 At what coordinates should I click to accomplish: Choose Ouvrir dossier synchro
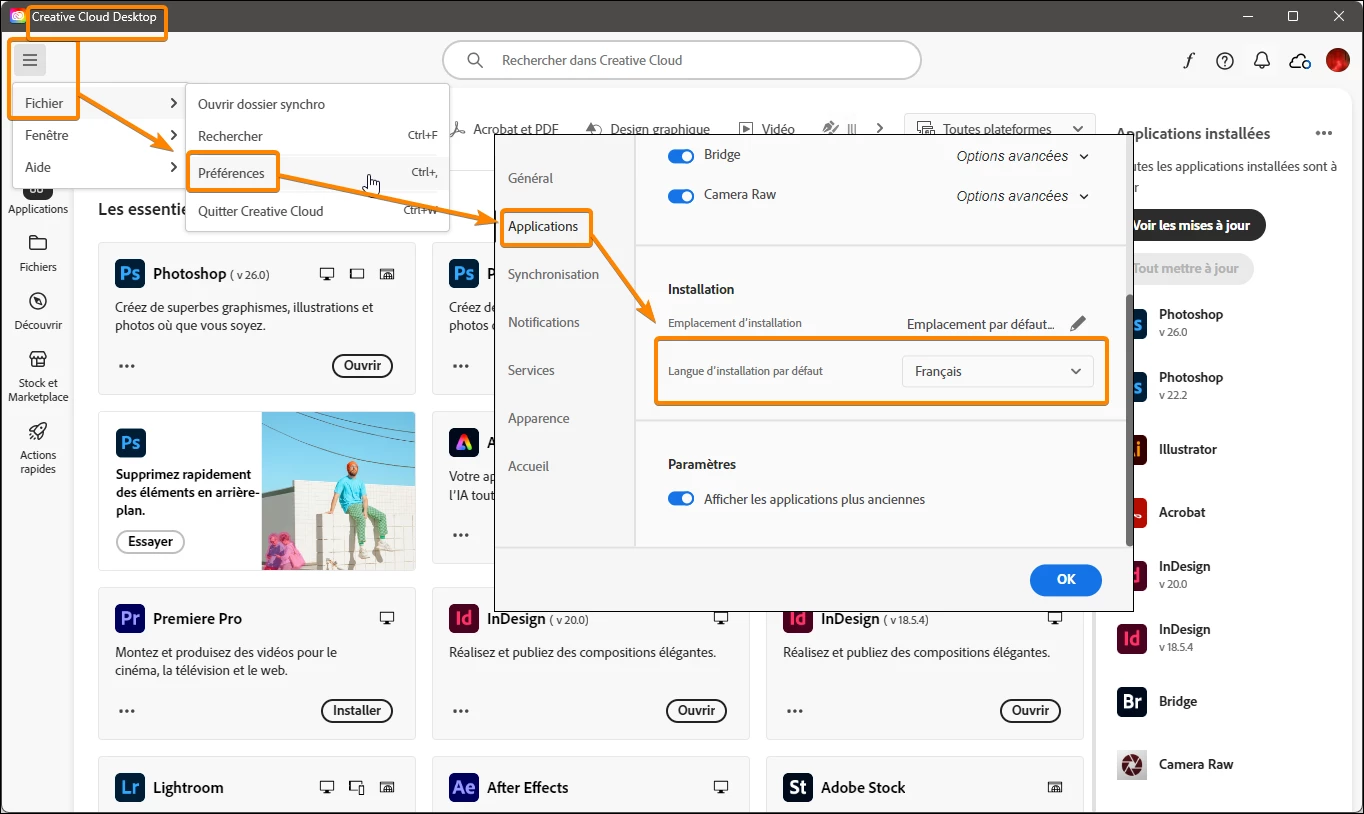tap(317, 104)
